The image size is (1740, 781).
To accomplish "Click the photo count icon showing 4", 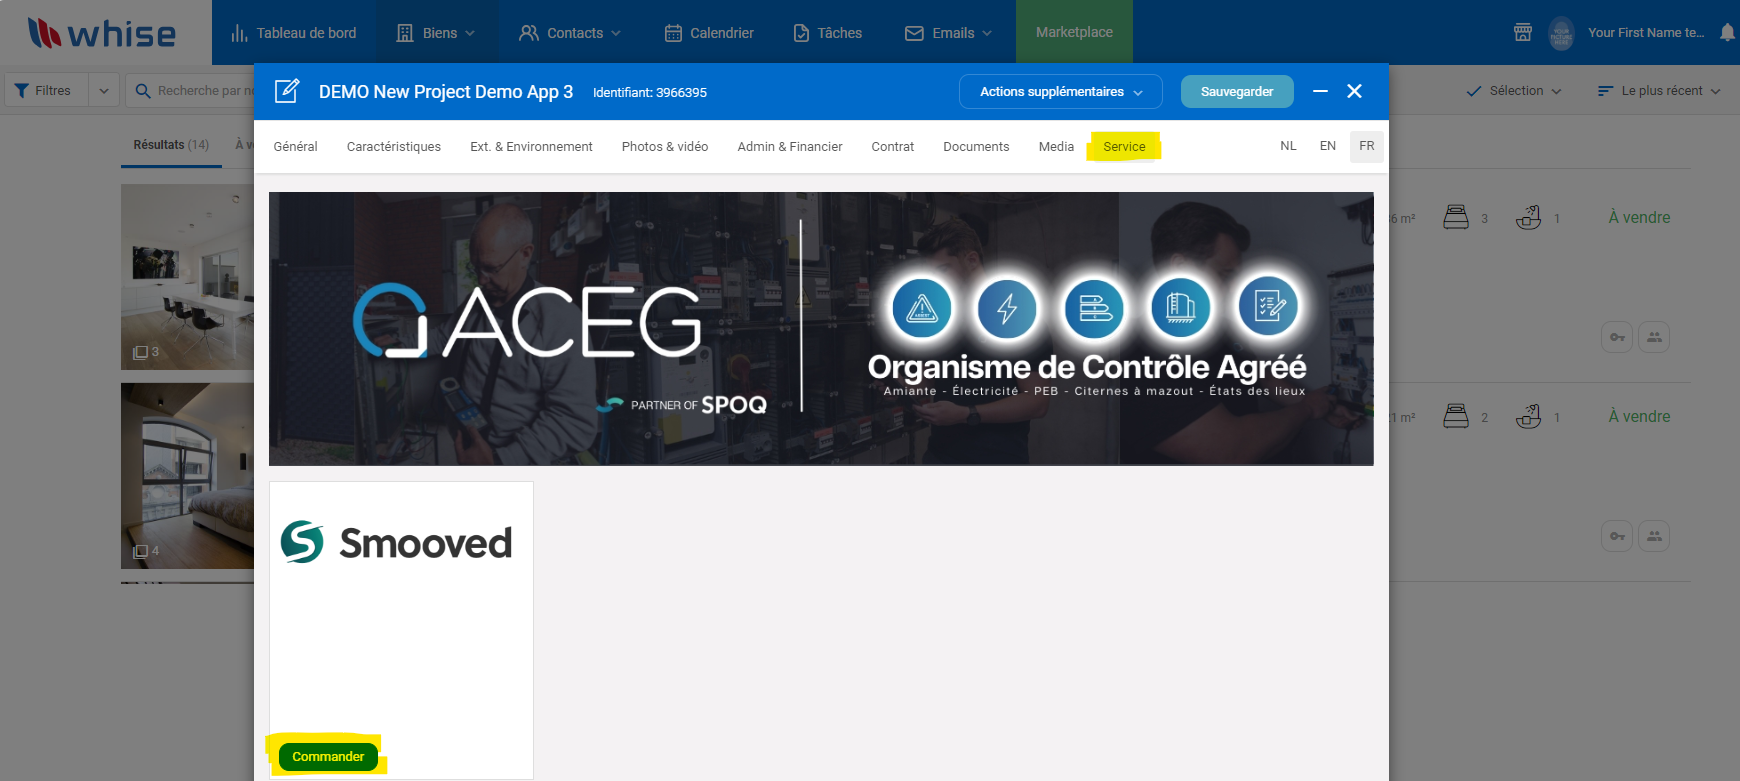I will (141, 551).
